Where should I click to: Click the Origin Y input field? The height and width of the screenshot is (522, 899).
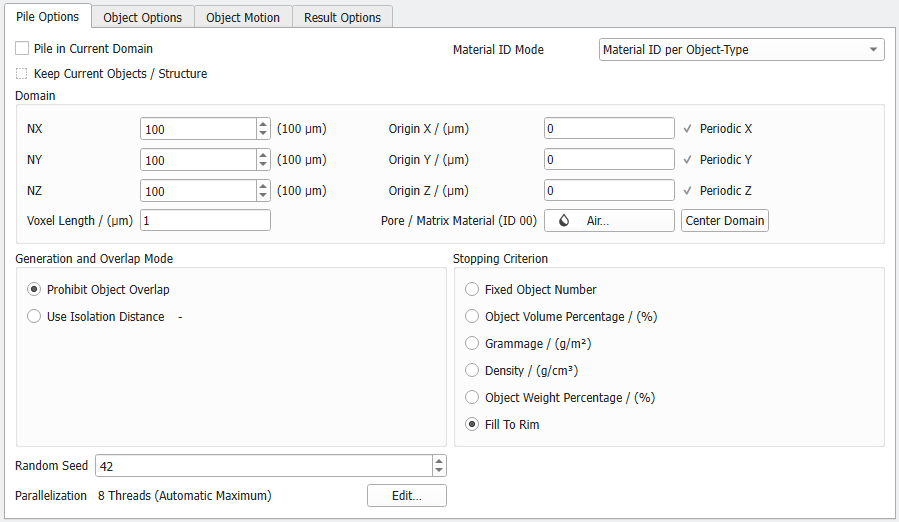tap(609, 159)
